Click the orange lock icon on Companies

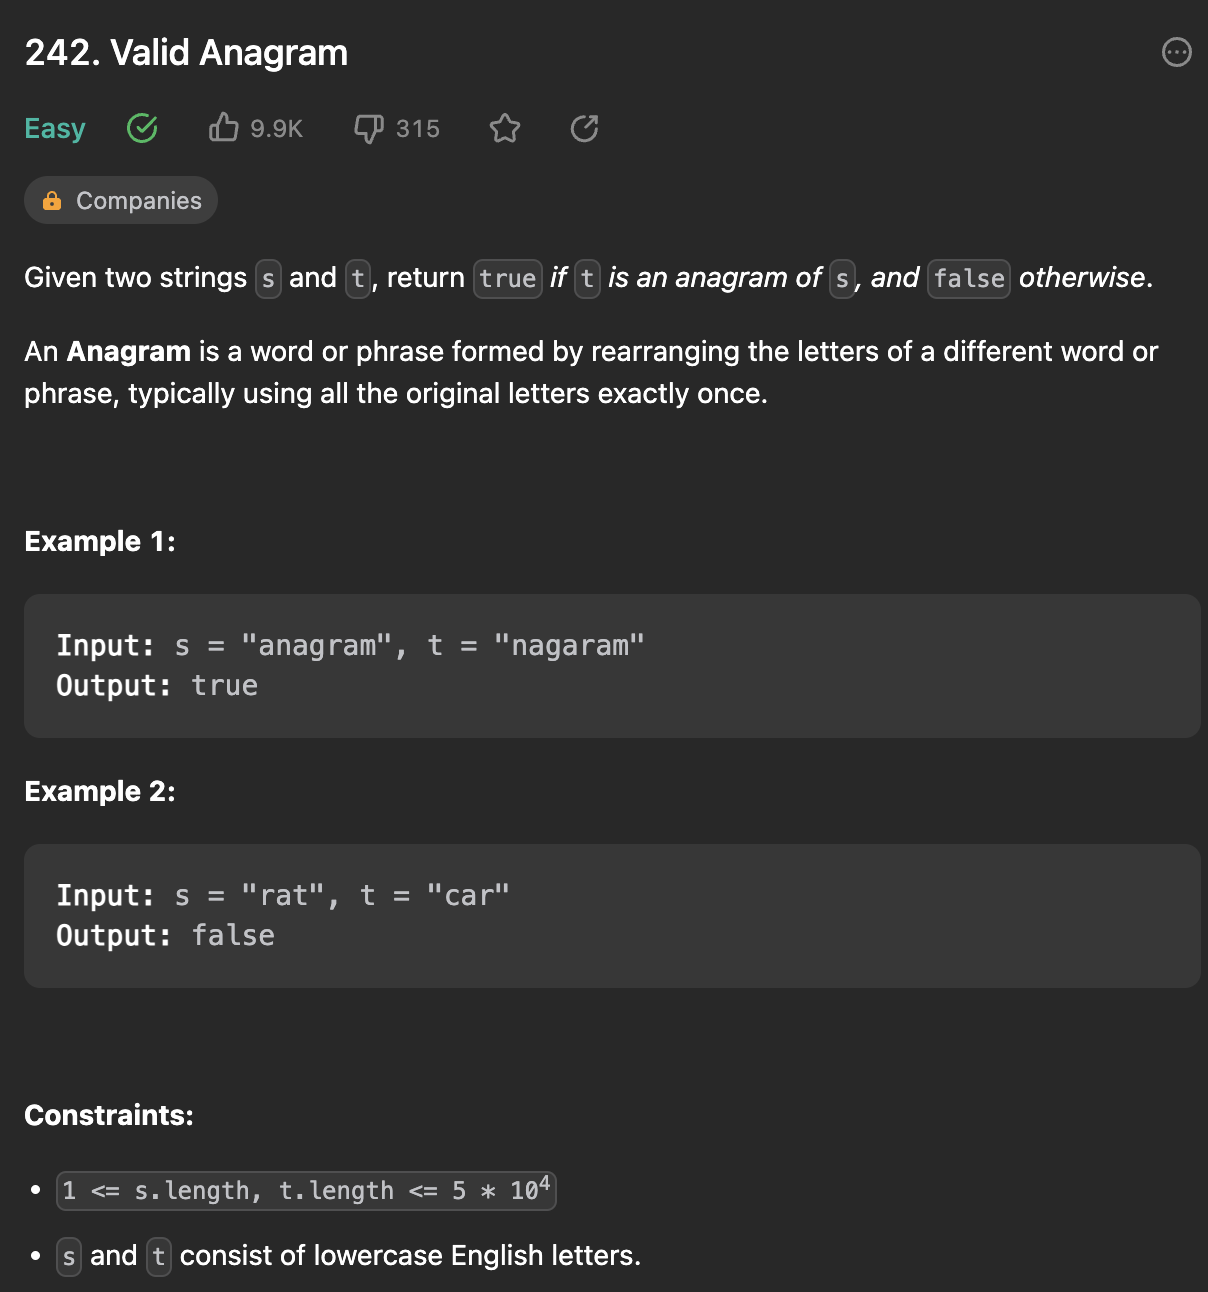point(52,200)
